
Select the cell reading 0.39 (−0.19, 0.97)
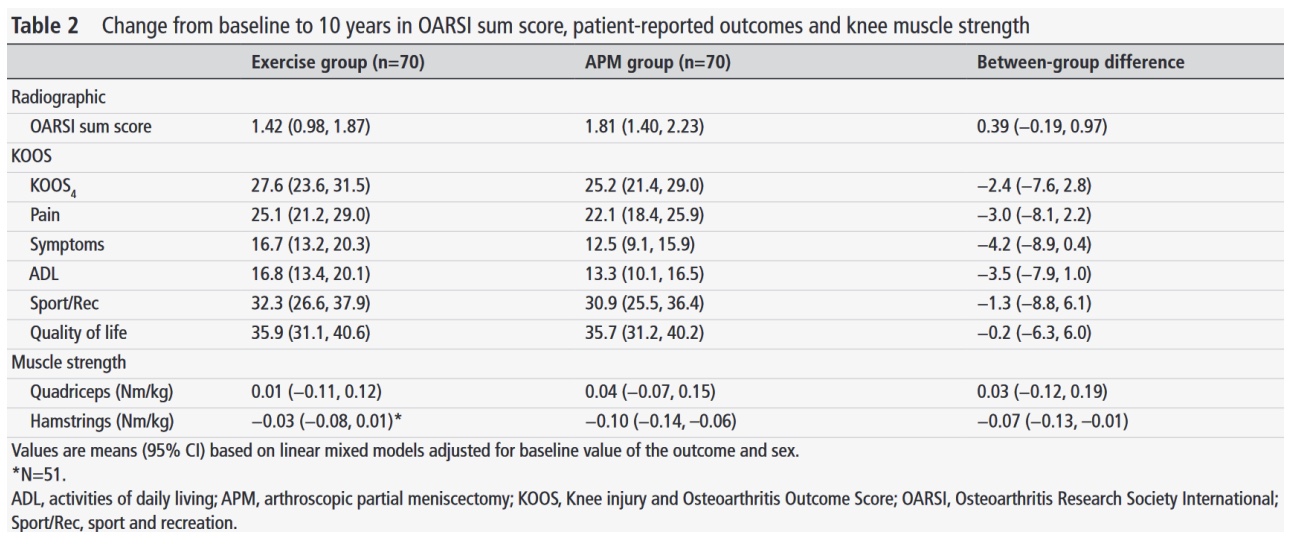click(1041, 127)
